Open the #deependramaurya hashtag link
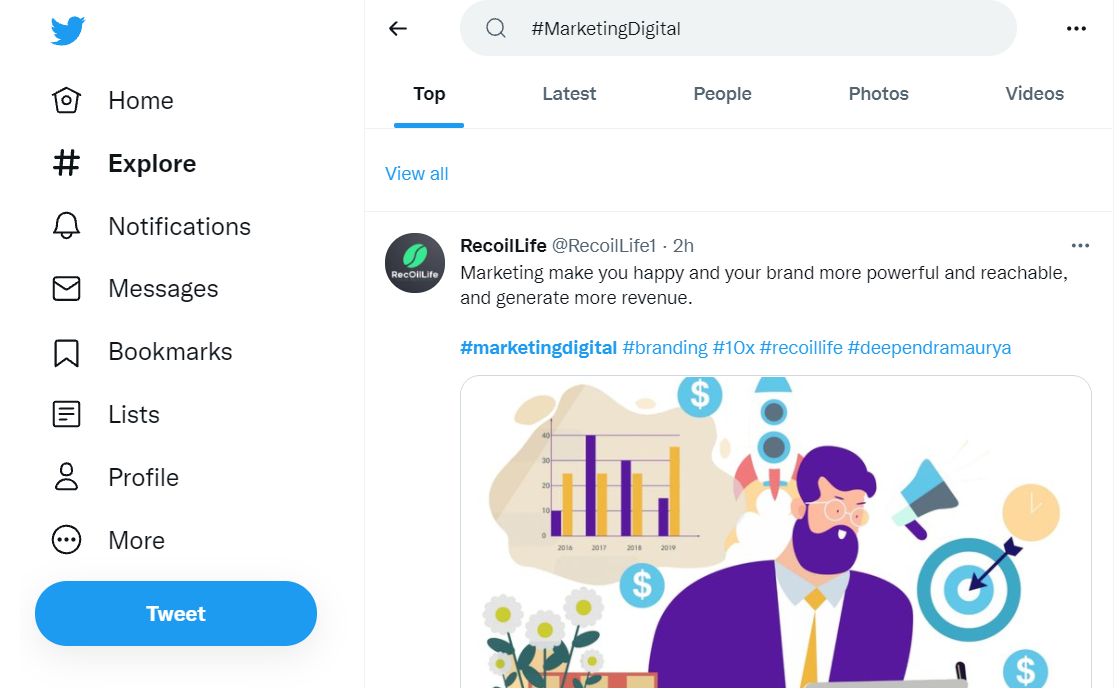 [x=929, y=348]
